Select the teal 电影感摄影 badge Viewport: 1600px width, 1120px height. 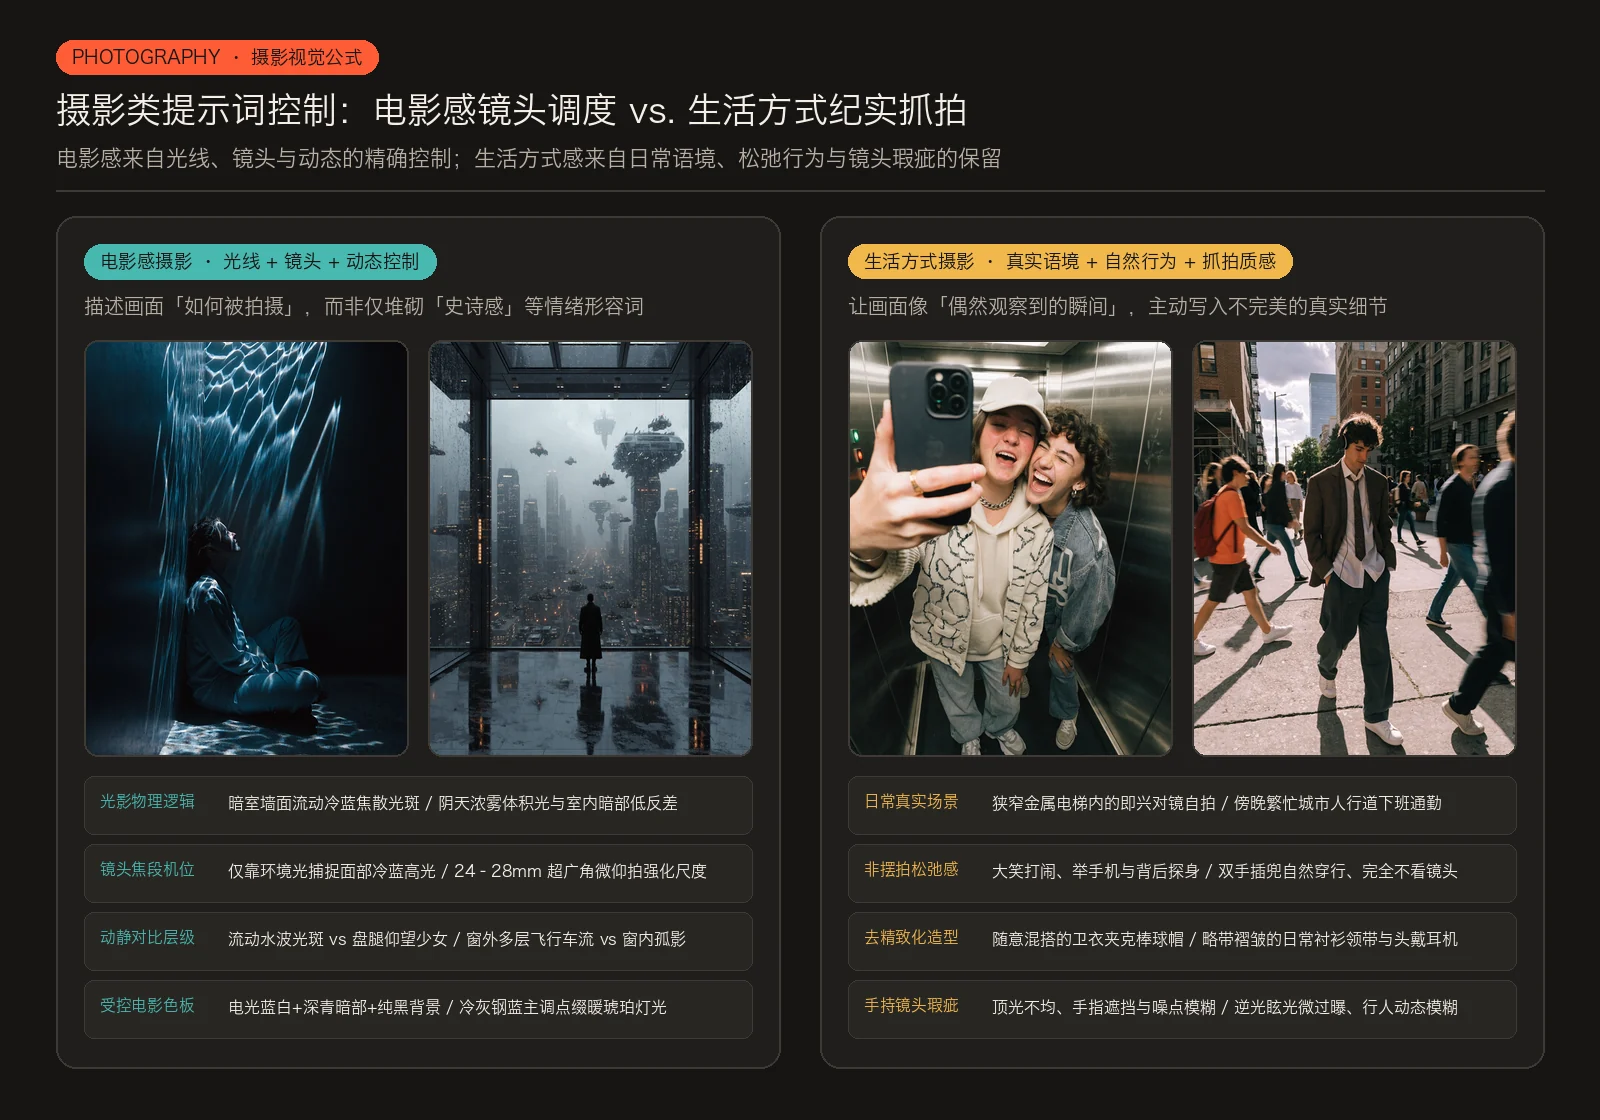pyautogui.click(x=260, y=262)
